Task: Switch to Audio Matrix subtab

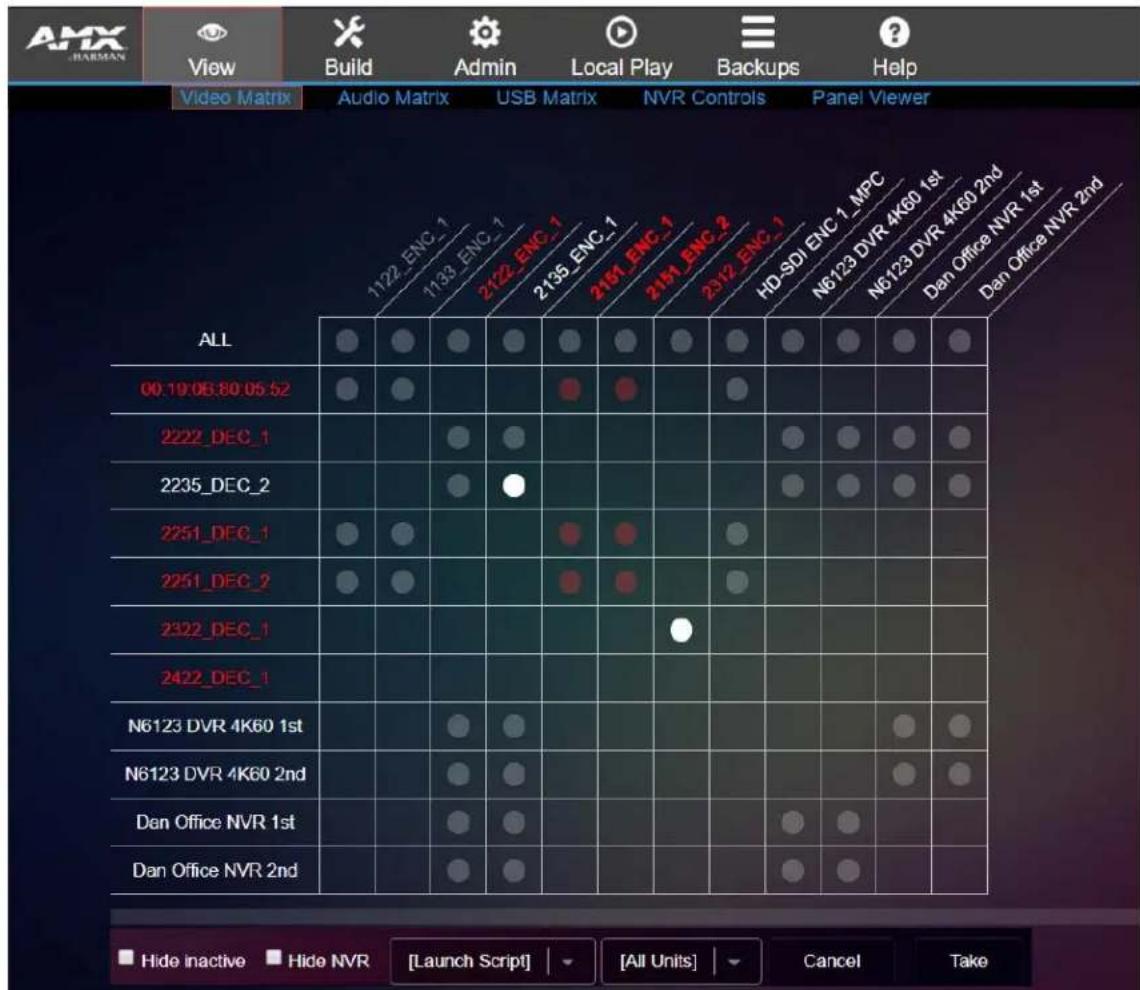Action: (393, 97)
